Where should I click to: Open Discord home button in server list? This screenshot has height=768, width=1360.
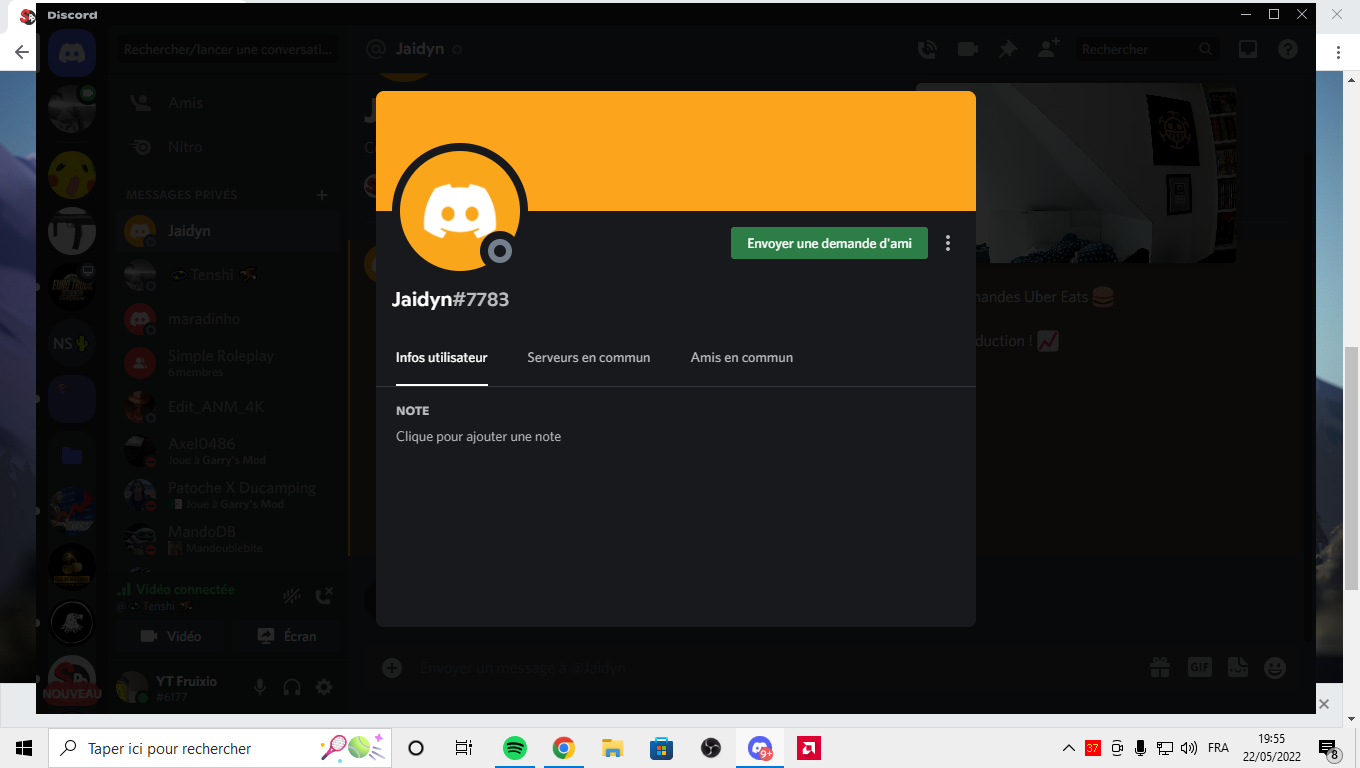(72, 51)
